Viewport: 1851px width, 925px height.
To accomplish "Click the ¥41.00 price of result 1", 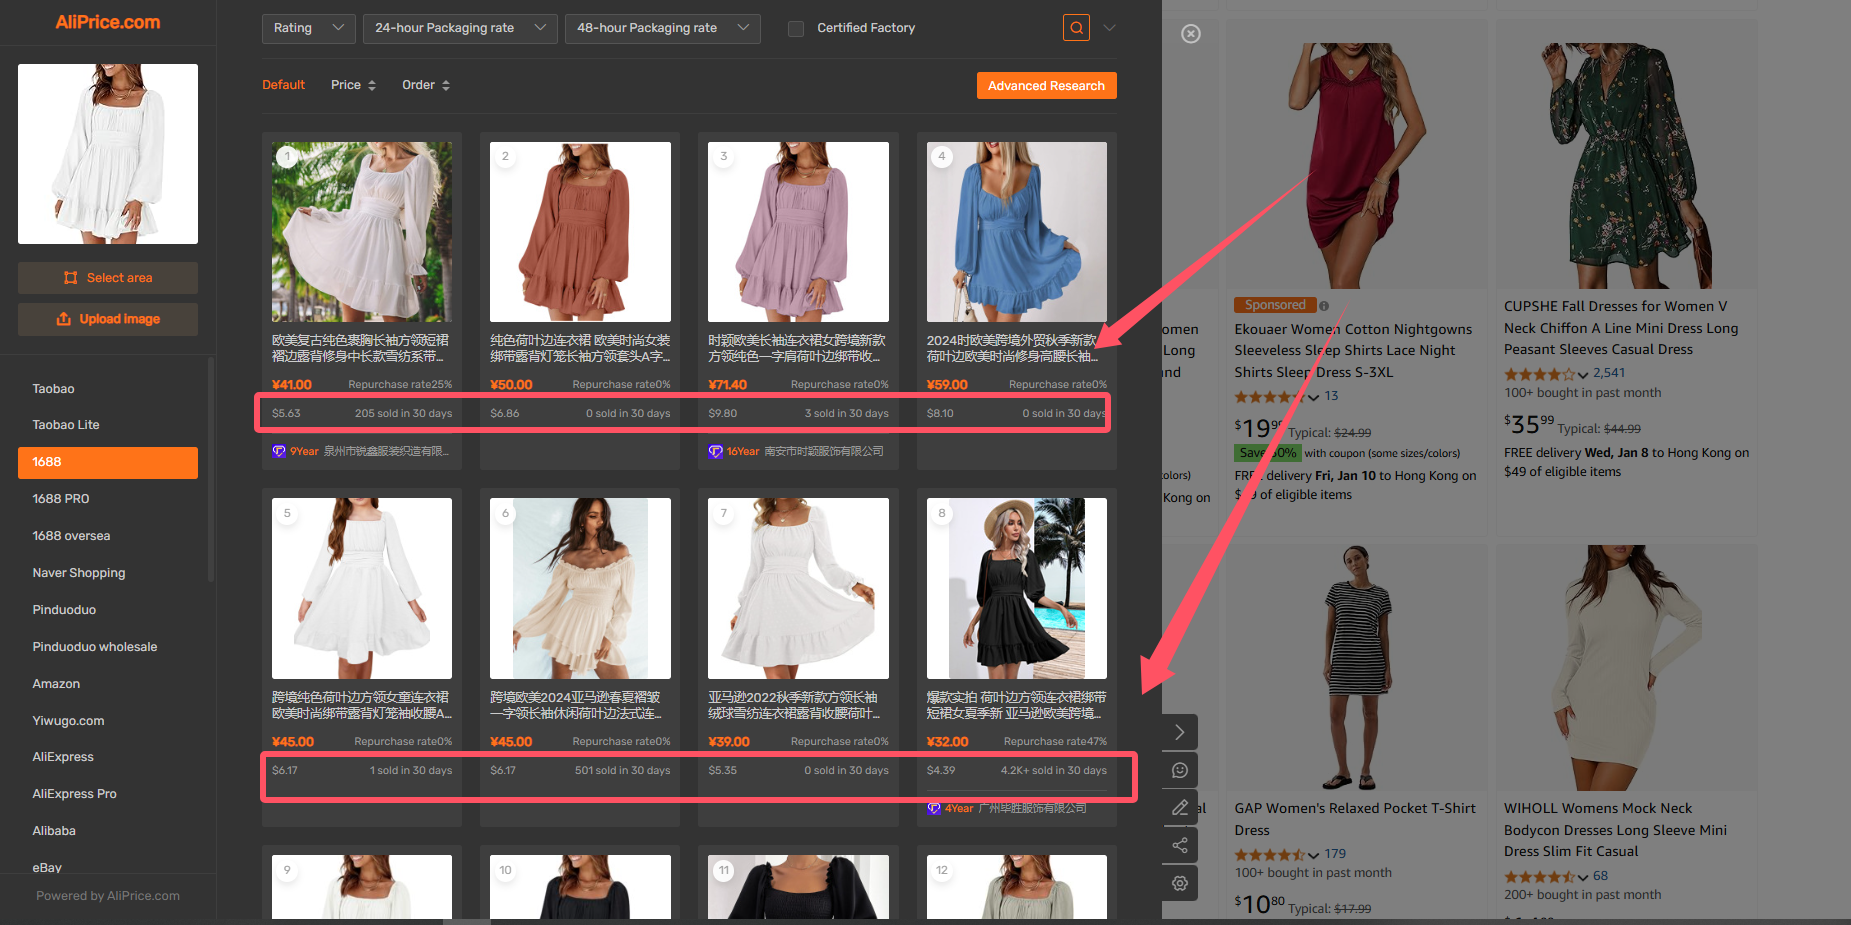I will [x=292, y=384].
